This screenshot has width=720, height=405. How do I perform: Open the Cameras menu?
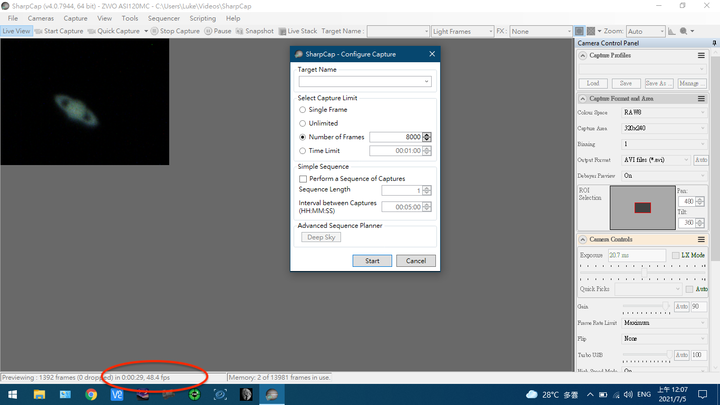41,18
